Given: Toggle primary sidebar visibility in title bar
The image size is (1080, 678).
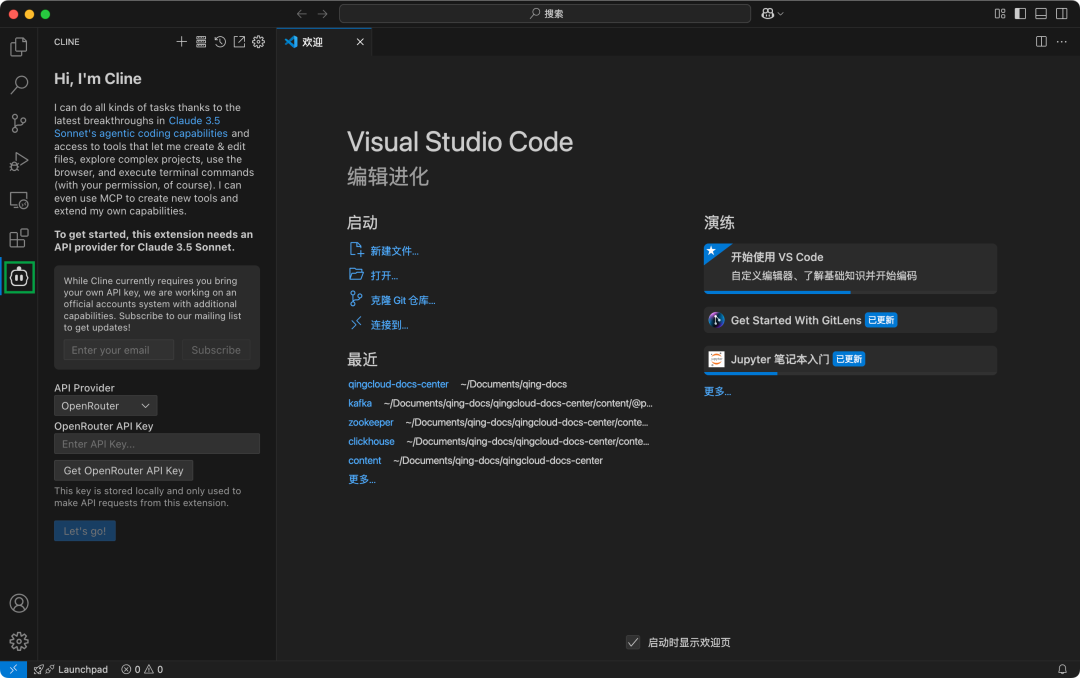Looking at the screenshot, I should point(1020,14).
